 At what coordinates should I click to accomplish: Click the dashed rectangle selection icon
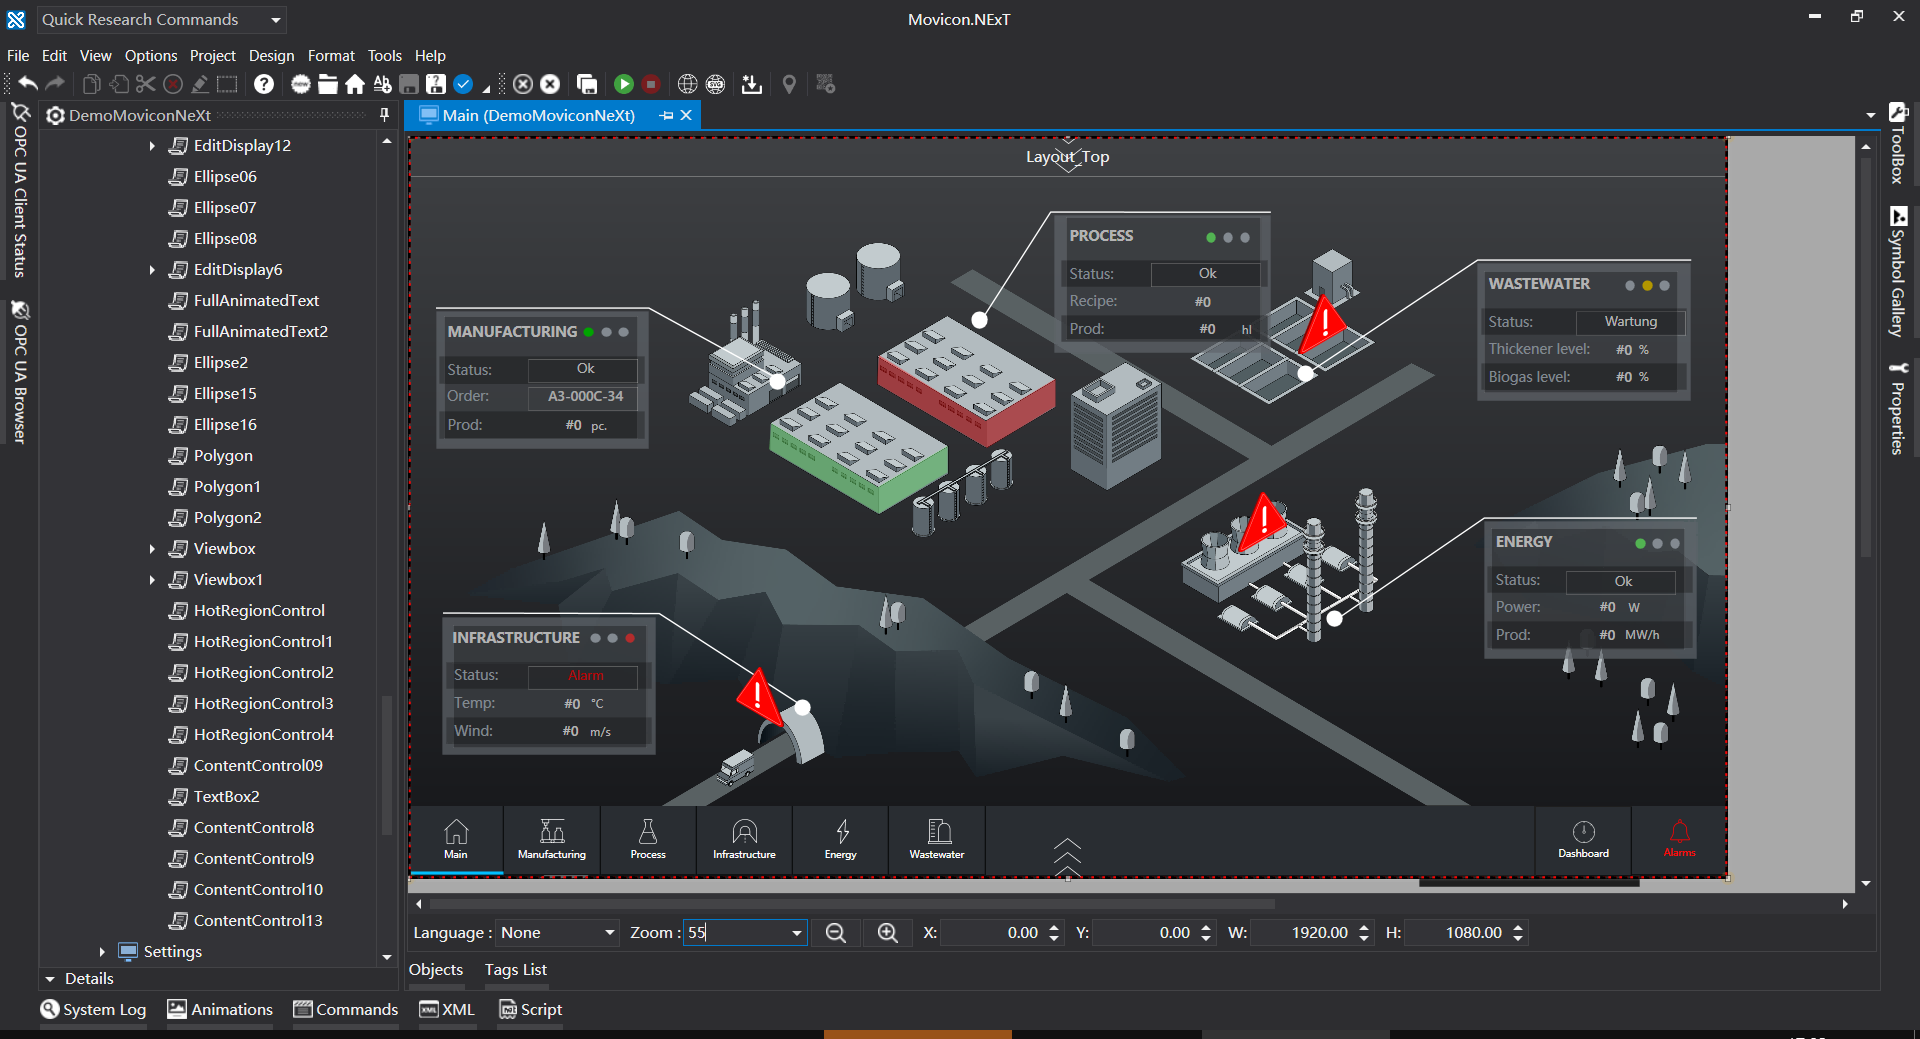[228, 84]
